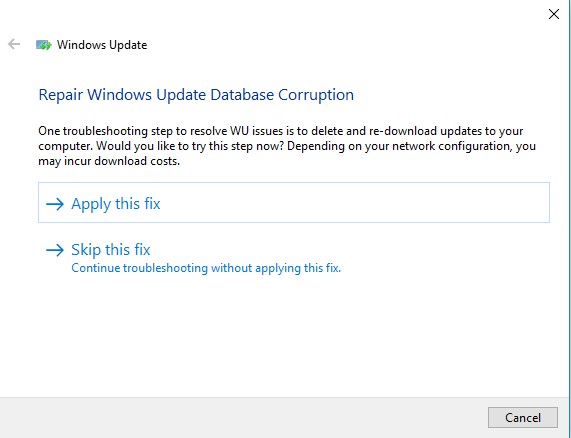Click the arrow icon beside Skip this fix
The image size is (571, 438).
pyautogui.click(x=55, y=250)
